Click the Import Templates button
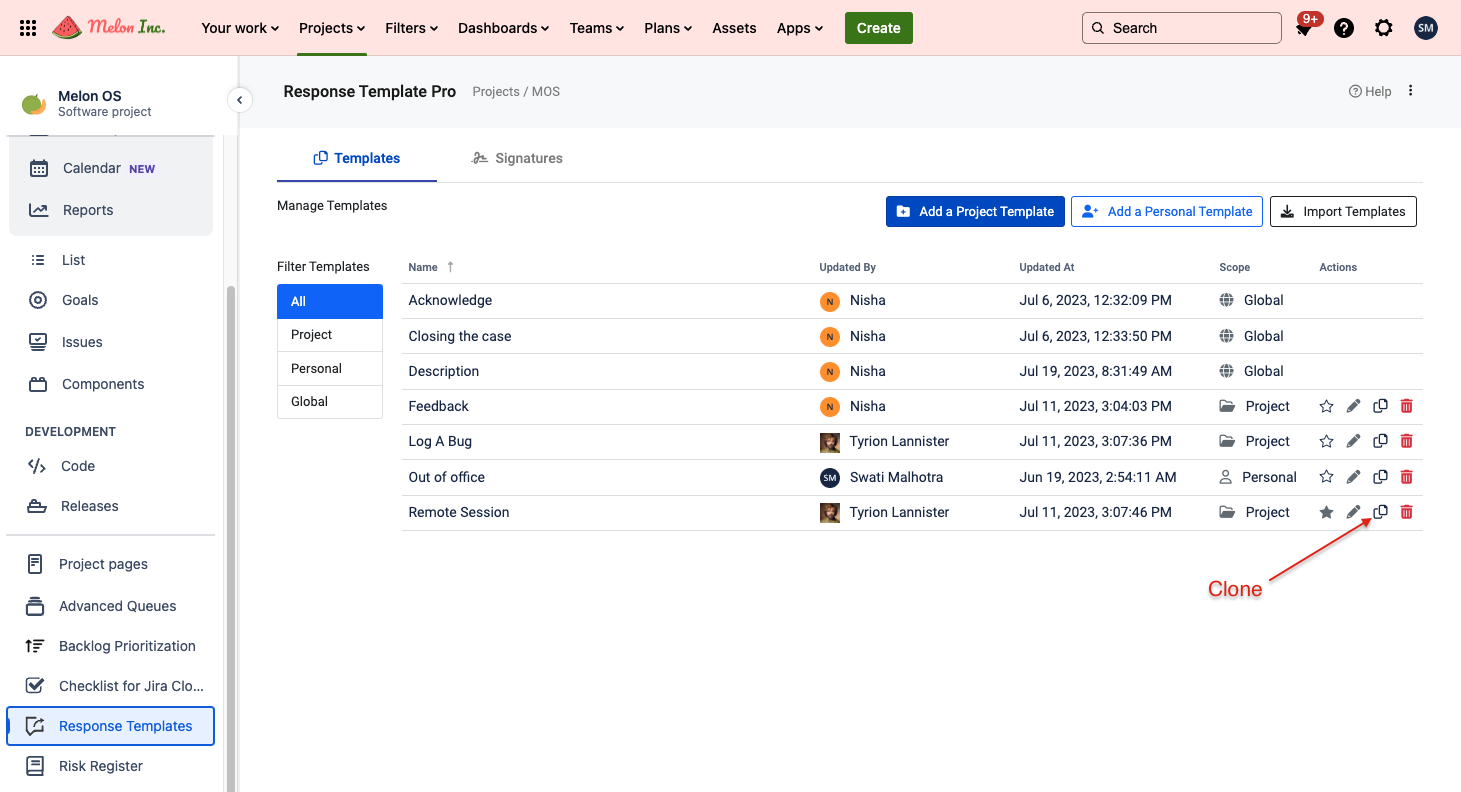 (x=1342, y=211)
